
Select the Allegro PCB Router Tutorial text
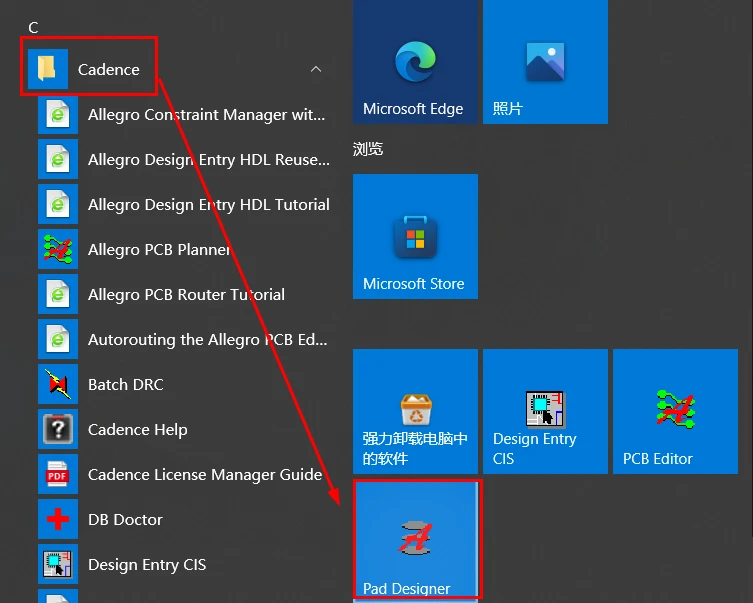point(186,294)
